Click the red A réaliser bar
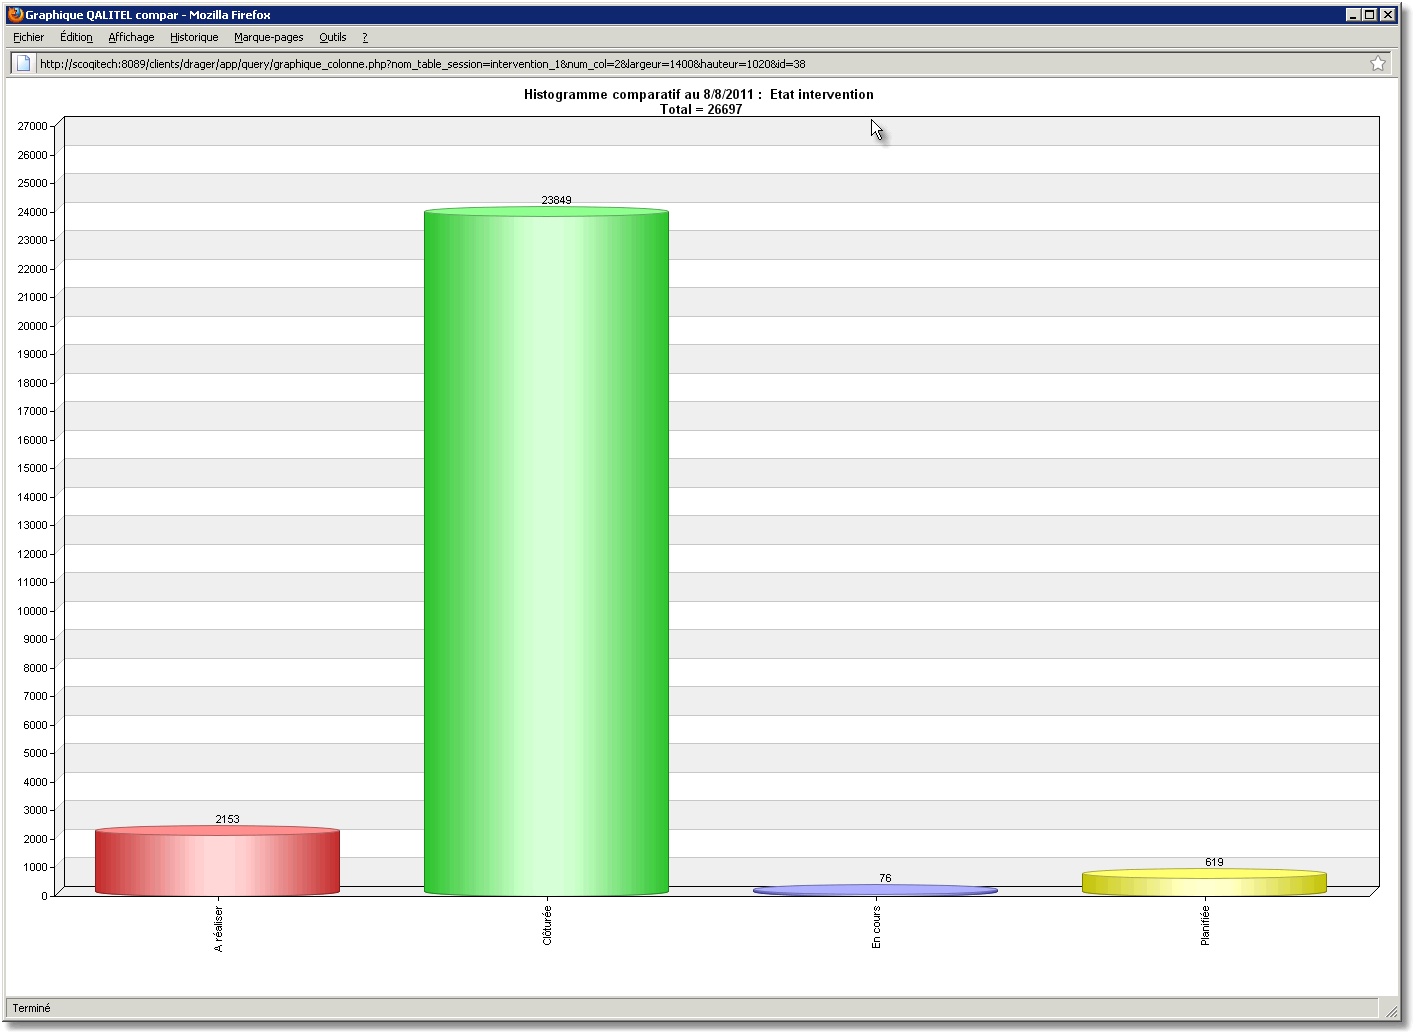Viewport: 1416px width, 1036px height. coord(218,861)
